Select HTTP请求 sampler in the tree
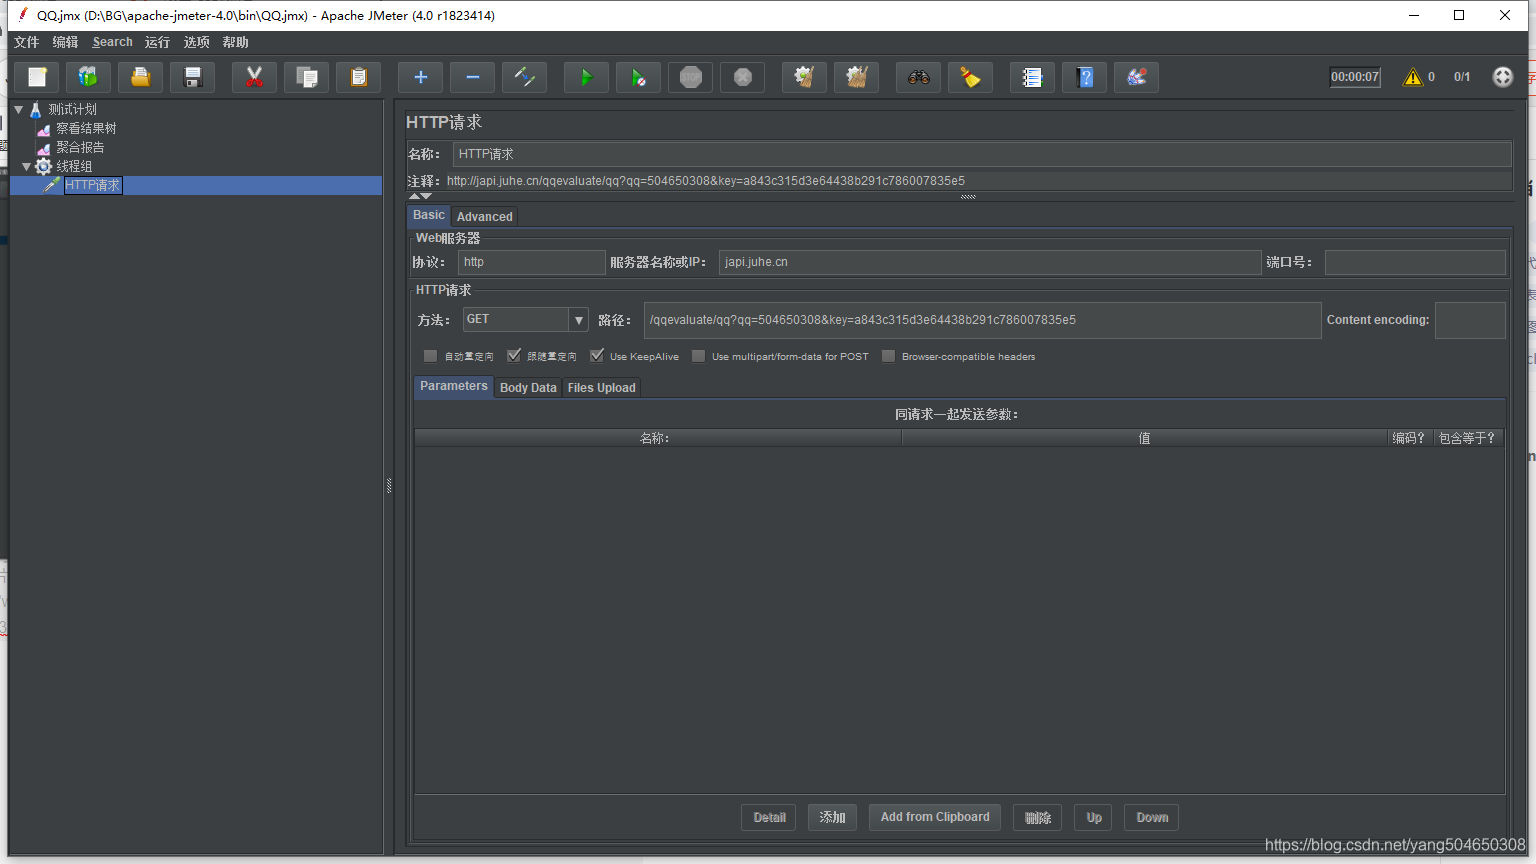Image resolution: width=1536 pixels, height=864 pixels. [x=93, y=185]
